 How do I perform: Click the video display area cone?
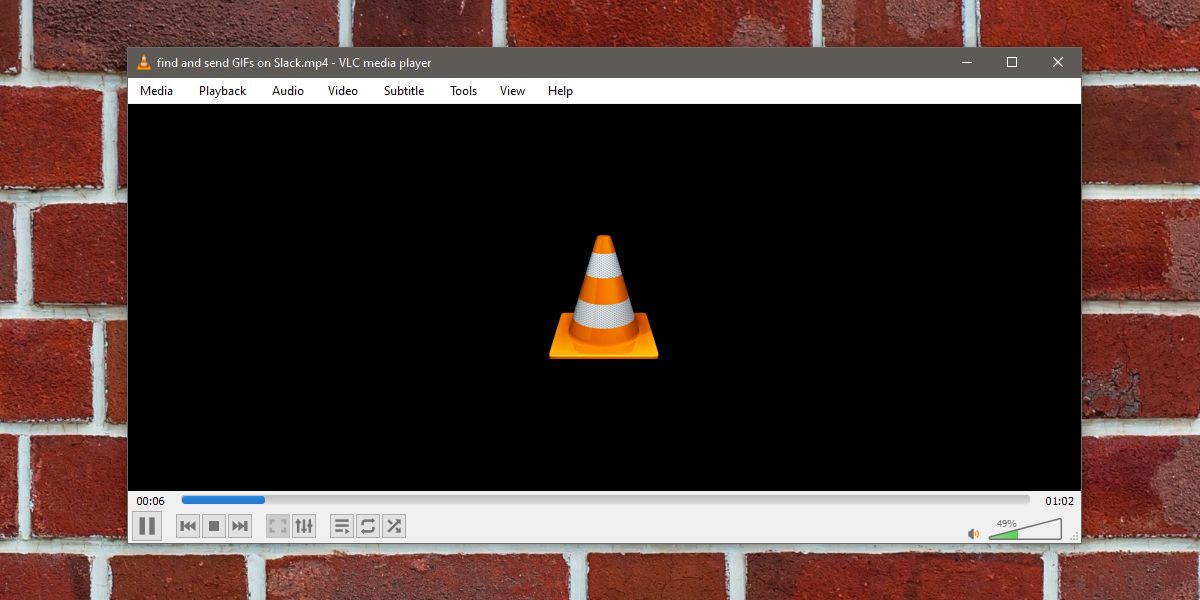pyautogui.click(x=604, y=297)
